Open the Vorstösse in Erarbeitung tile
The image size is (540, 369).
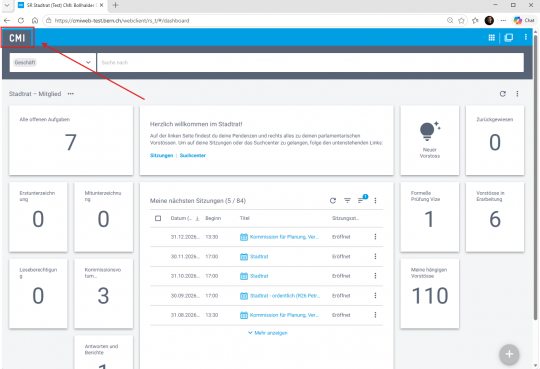(x=495, y=217)
